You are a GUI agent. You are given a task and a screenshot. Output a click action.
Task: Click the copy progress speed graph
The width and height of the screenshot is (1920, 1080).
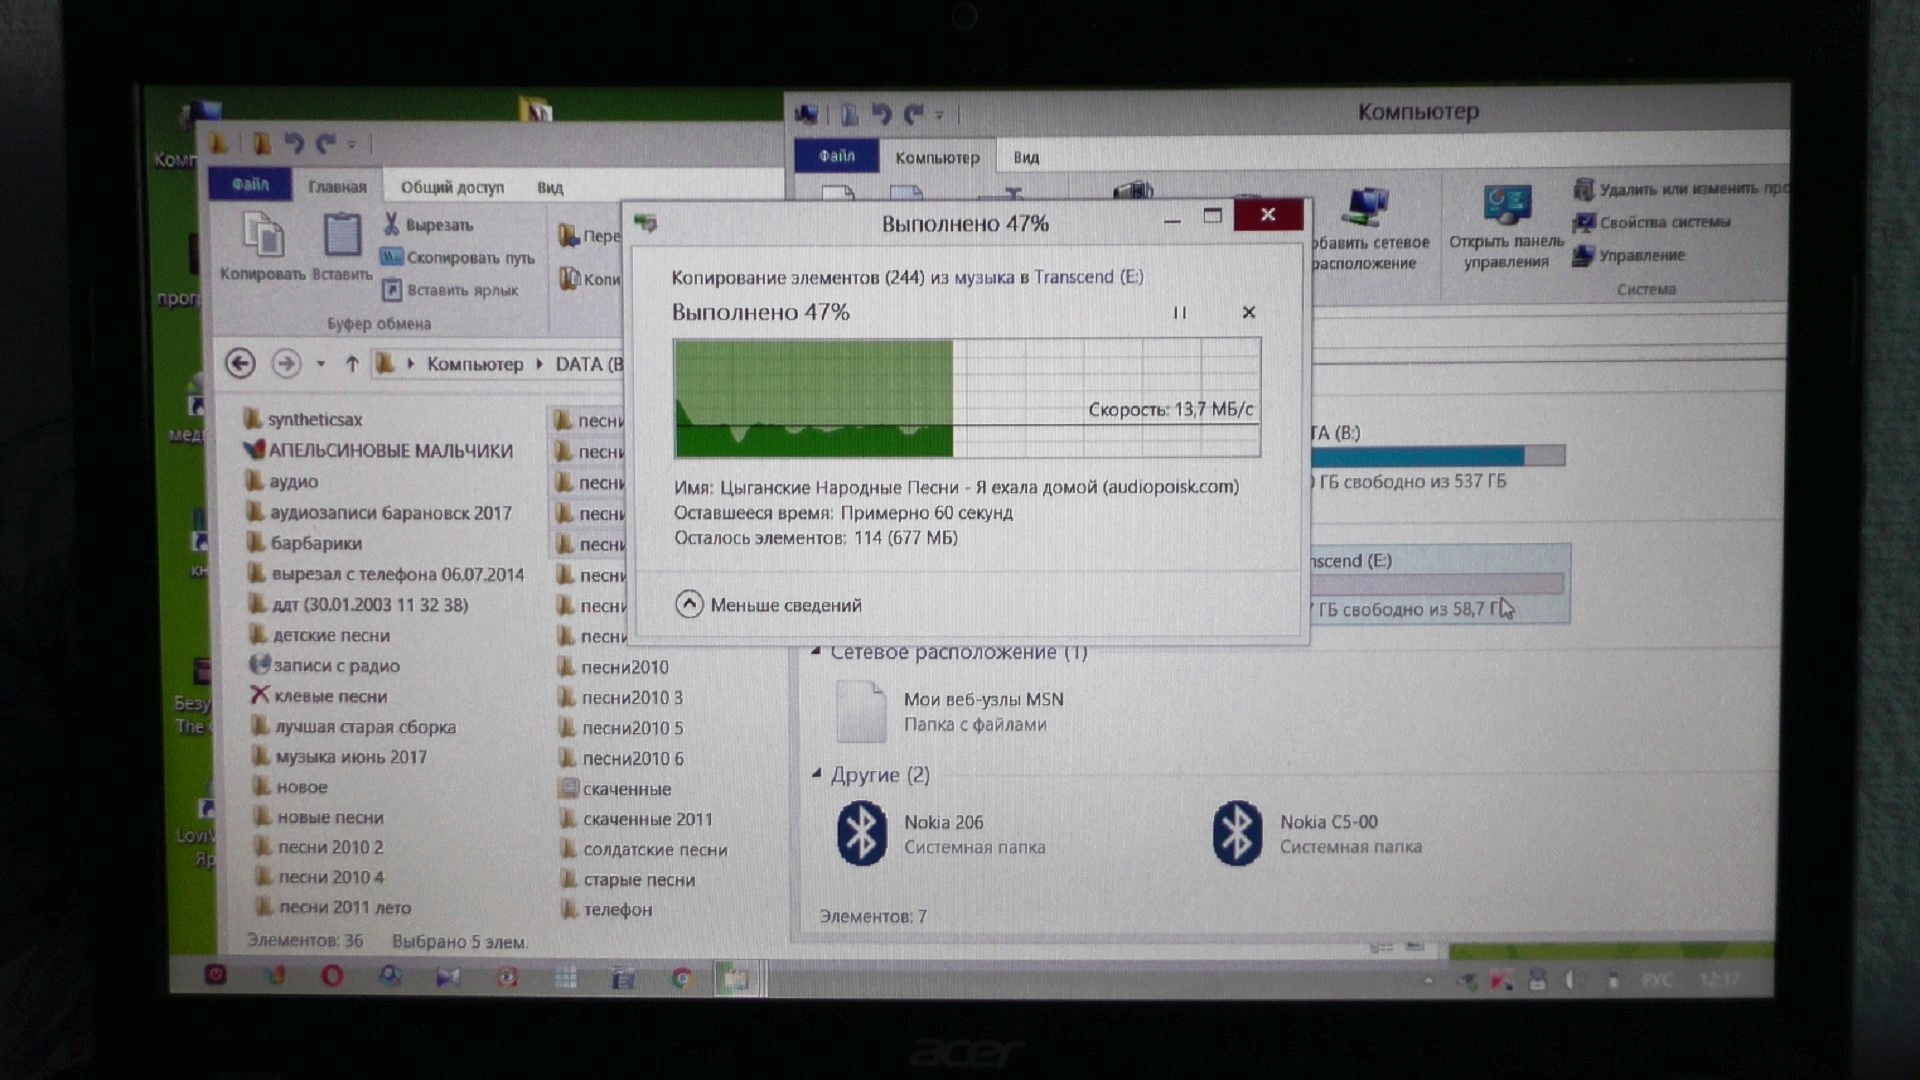(x=967, y=398)
